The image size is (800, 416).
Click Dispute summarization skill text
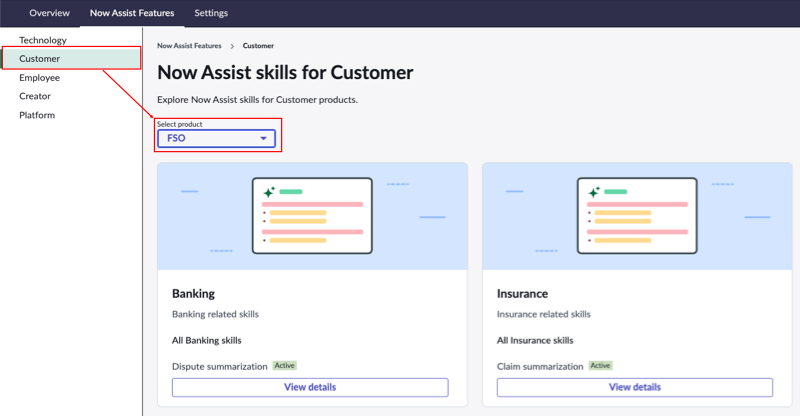click(219, 366)
